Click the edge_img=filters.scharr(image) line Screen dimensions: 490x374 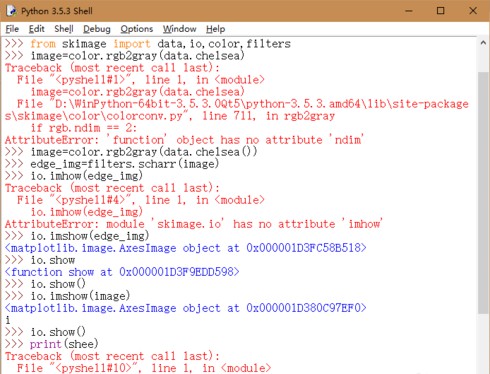(112, 164)
